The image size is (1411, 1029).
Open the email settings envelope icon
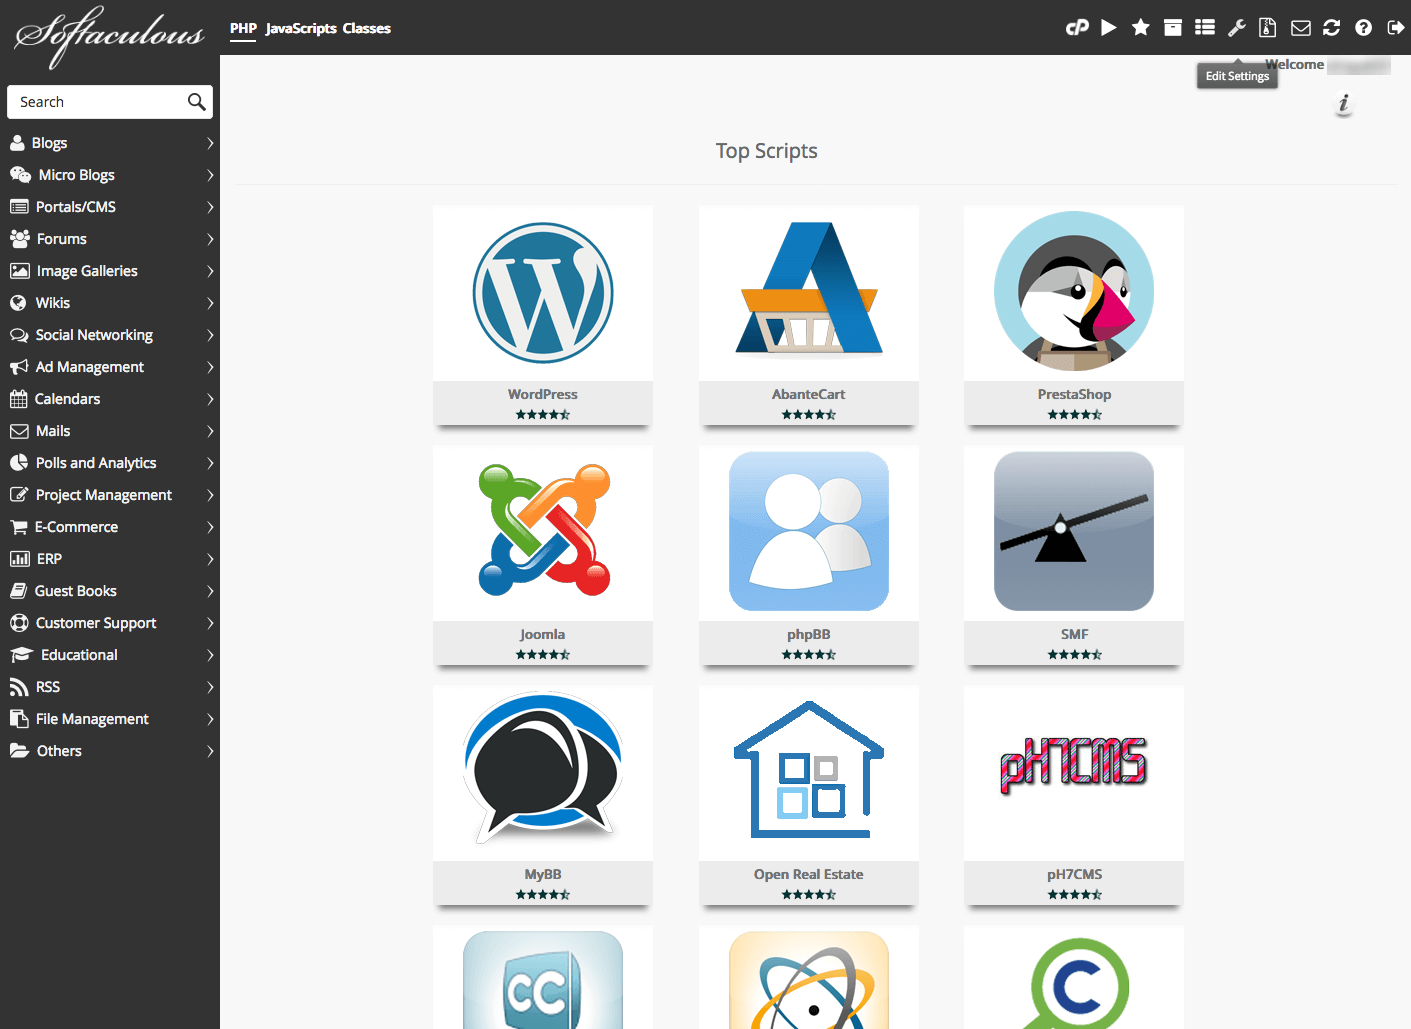tap(1301, 28)
